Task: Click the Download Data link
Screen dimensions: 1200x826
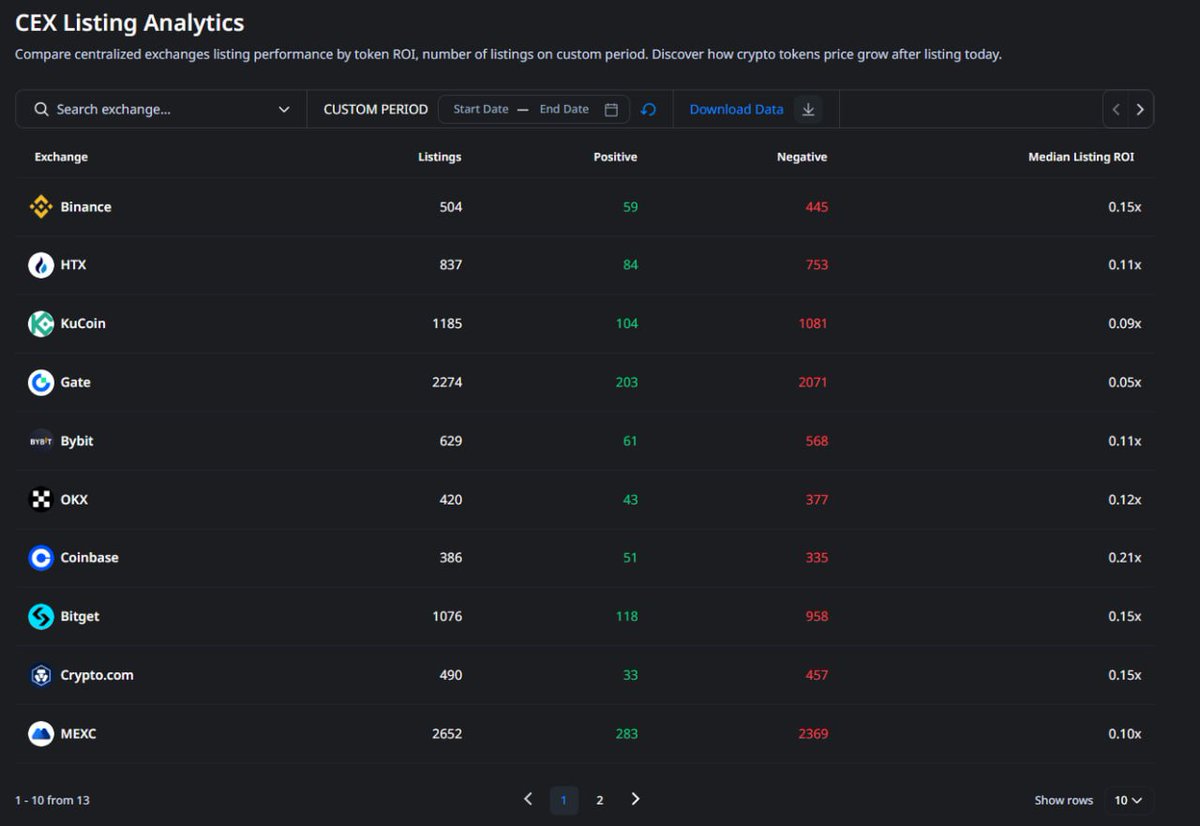Action: click(736, 109)
